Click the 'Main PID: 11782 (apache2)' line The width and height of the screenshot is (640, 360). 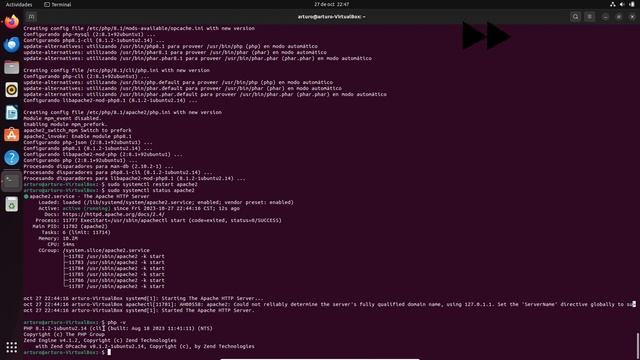pos(70,226)
